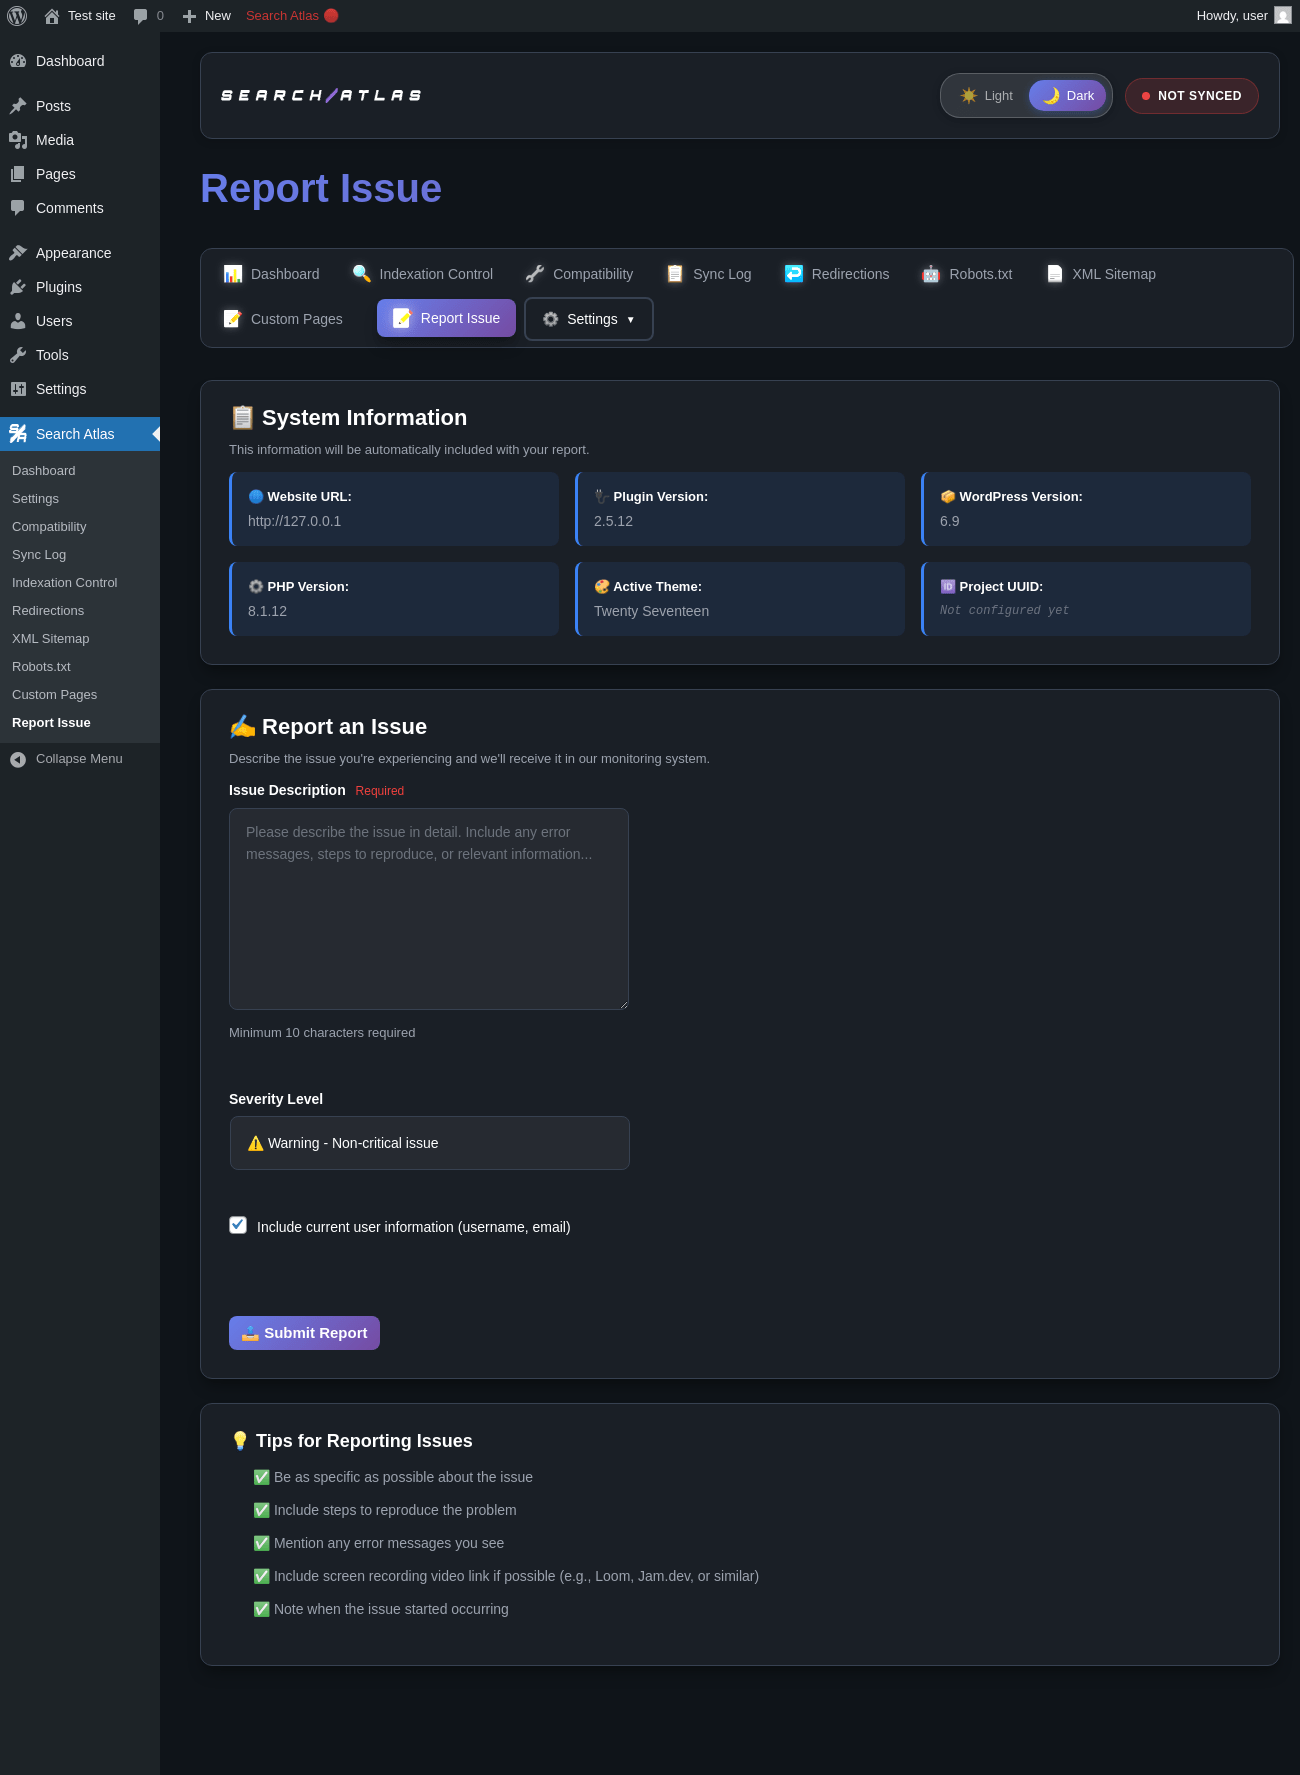Click the home icon beside Test site
The height and width of the screenshot is (1775, 1300).
pos(52,16)
